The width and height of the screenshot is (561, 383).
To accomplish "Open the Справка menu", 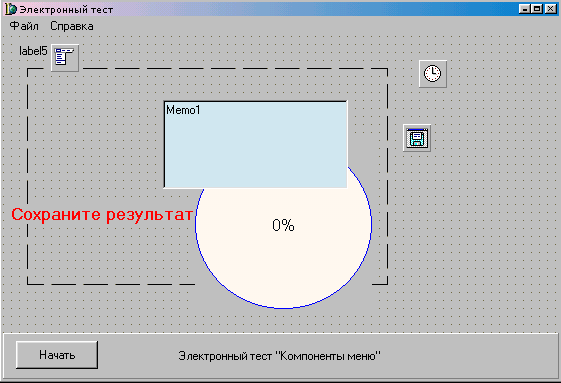I will click(x=72, y=26).
